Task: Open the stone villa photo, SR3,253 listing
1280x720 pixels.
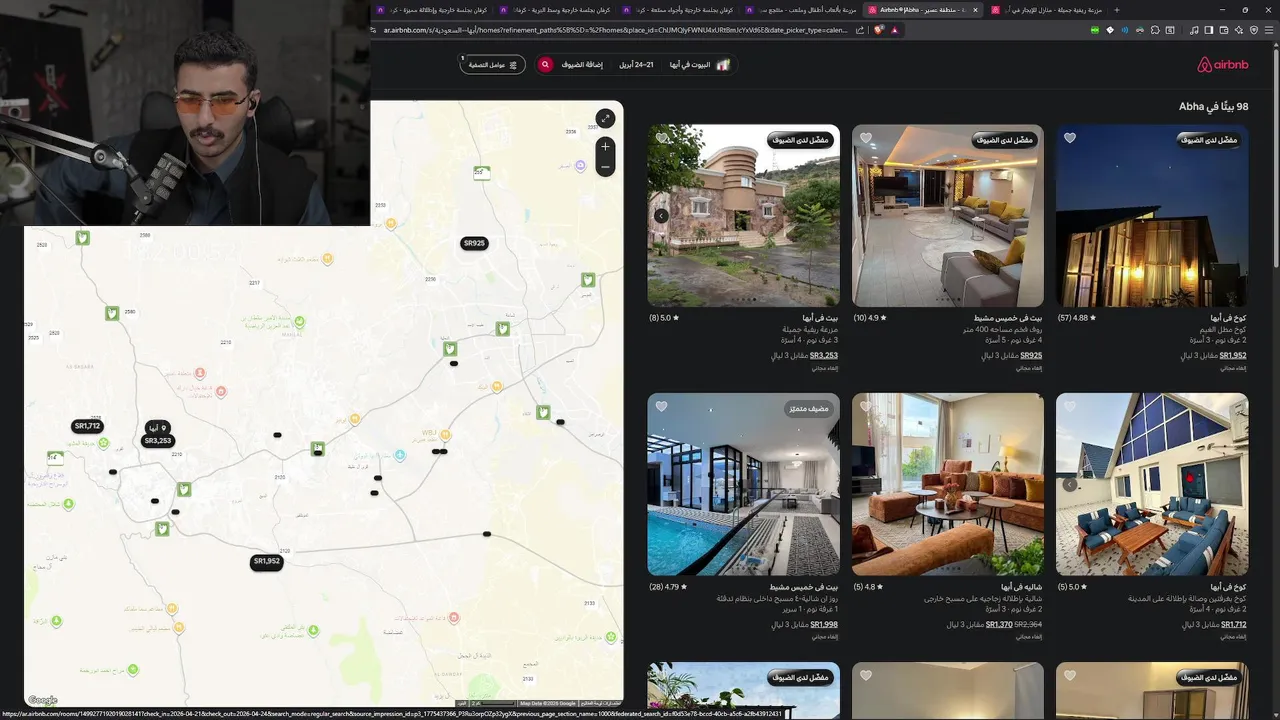Action: tap(744, 215)
